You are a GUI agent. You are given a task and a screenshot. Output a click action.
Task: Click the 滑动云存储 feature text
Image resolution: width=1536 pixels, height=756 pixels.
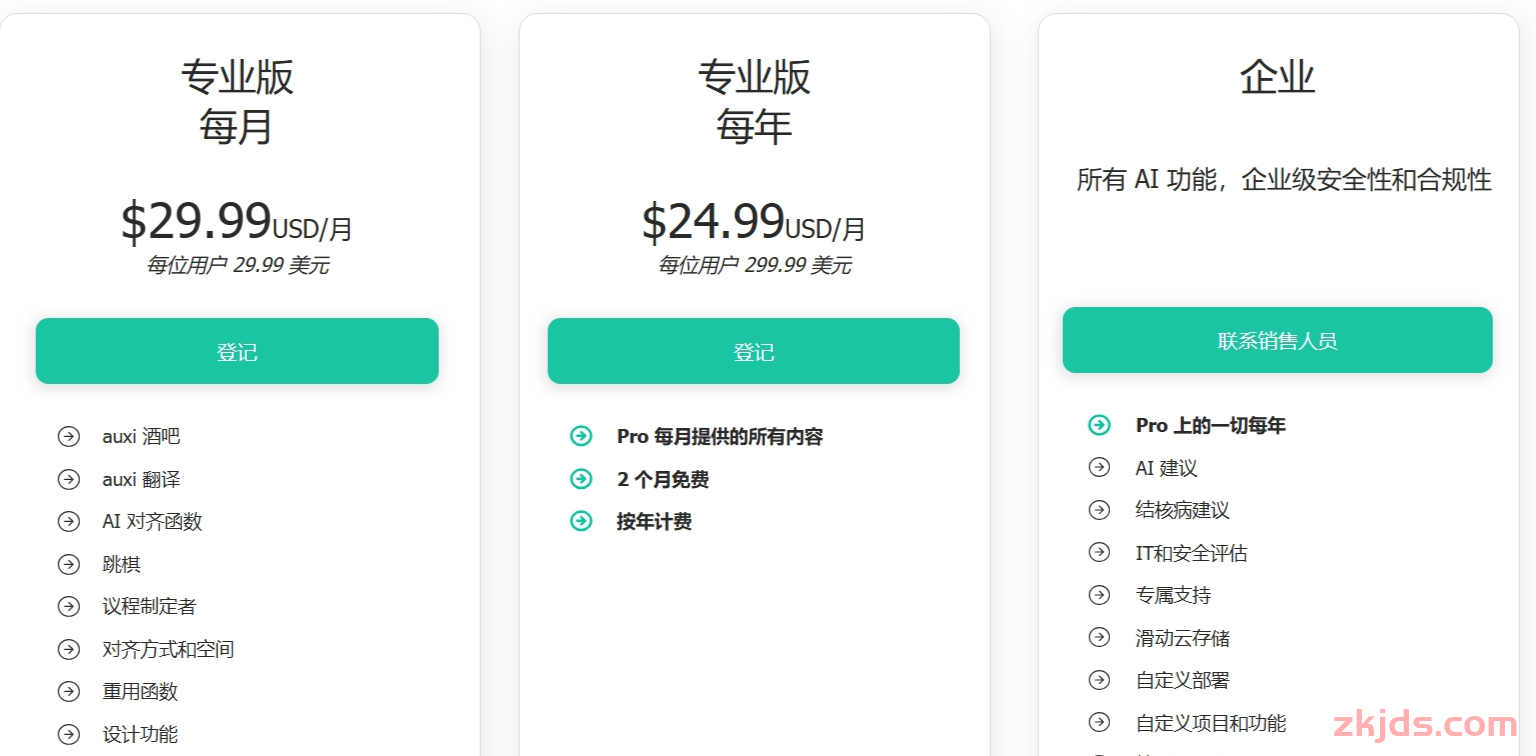click(x=1183, y=638)
